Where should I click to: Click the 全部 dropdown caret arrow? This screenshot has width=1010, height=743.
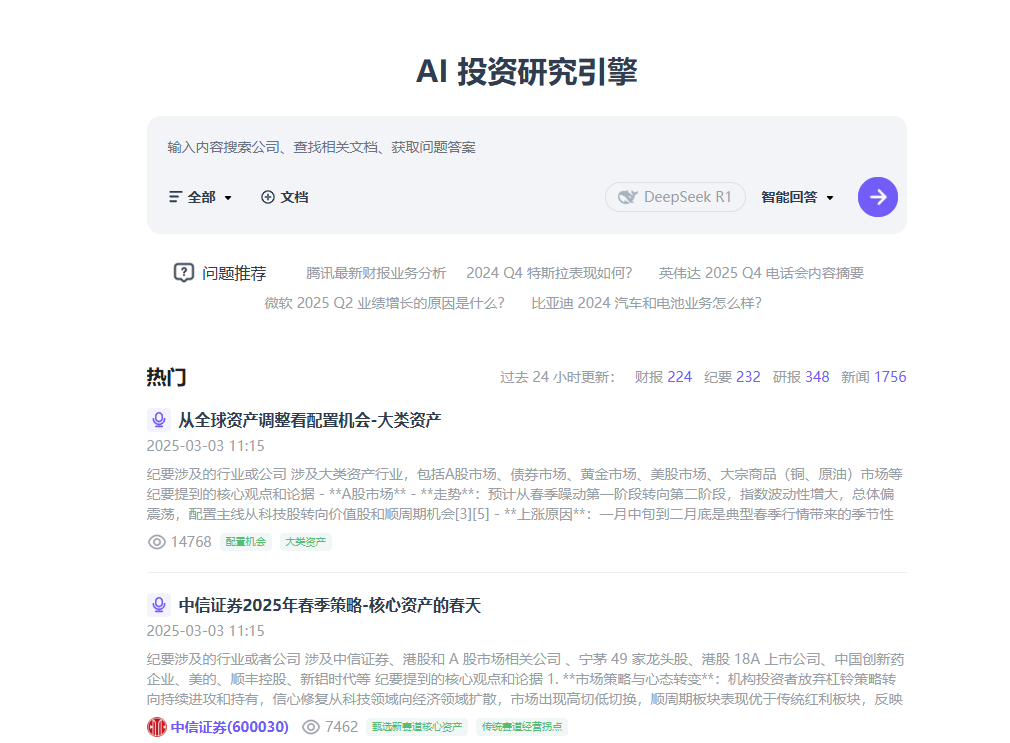228,198
